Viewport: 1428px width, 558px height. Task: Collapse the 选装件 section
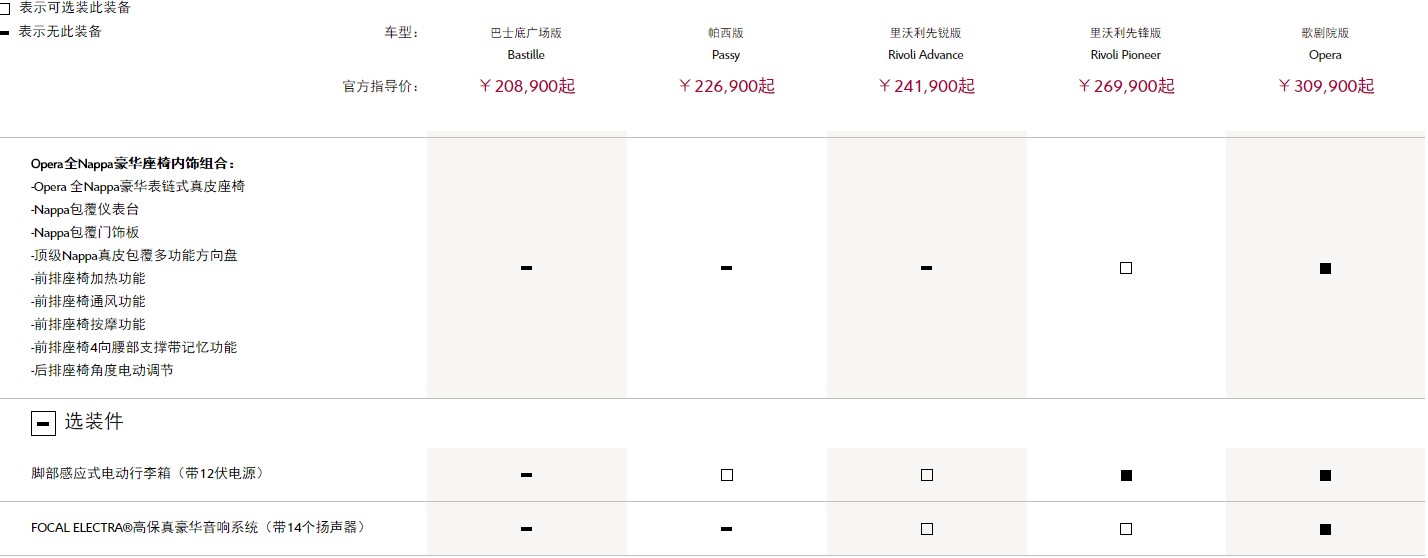tap(43, 424)
